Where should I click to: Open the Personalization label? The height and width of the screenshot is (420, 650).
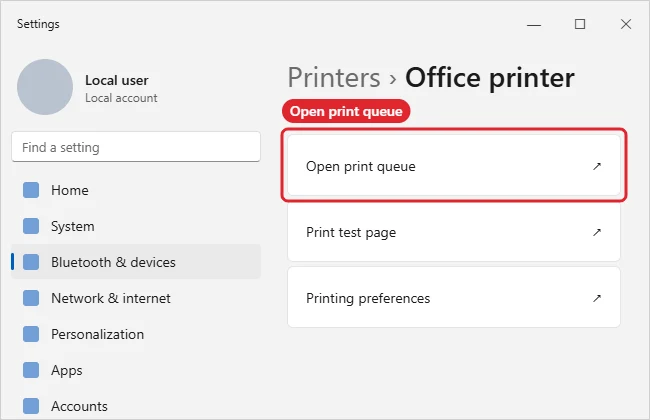click(x=97, y=334)
